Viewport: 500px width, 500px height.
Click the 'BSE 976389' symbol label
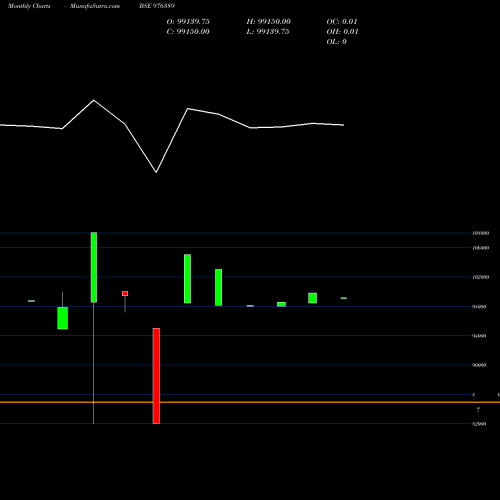[x=157, y=6]
